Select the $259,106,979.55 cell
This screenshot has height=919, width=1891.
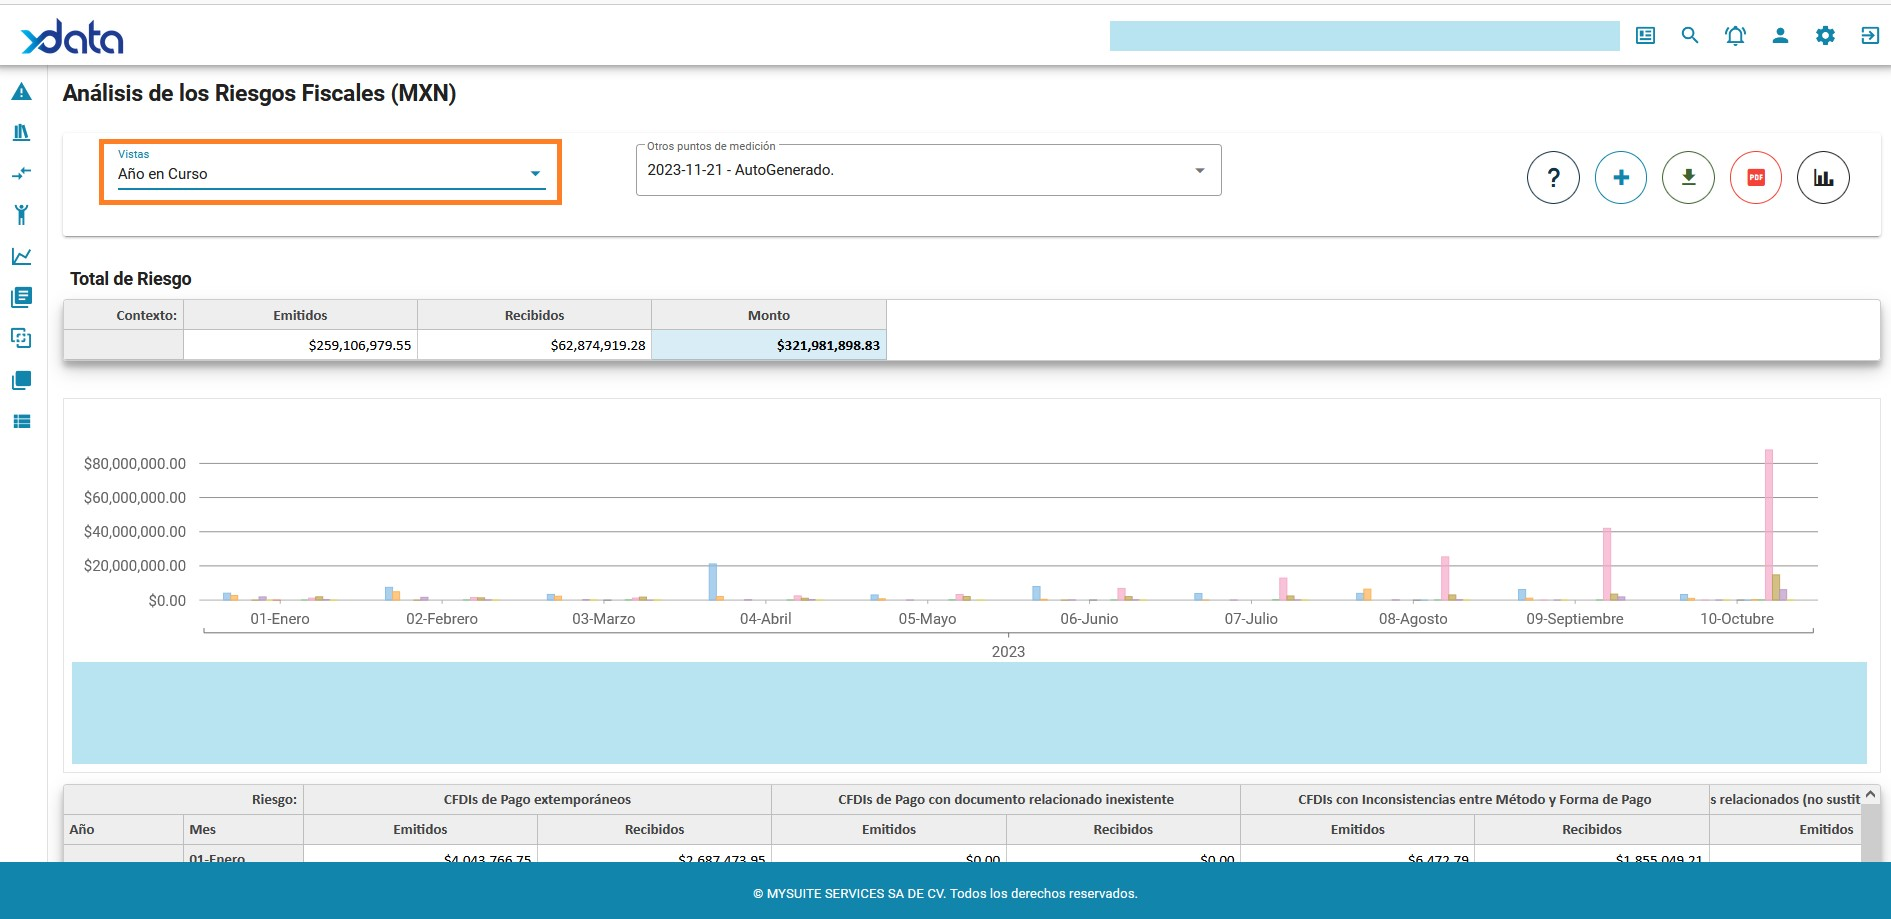tap(300, 345)
